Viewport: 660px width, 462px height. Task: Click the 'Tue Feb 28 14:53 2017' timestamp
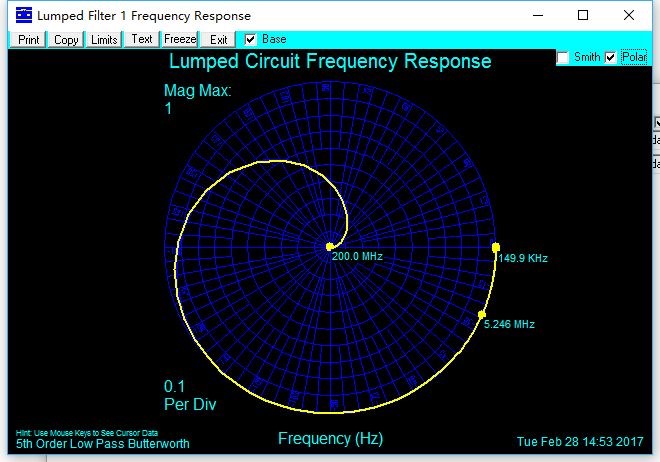pos(580,442)
